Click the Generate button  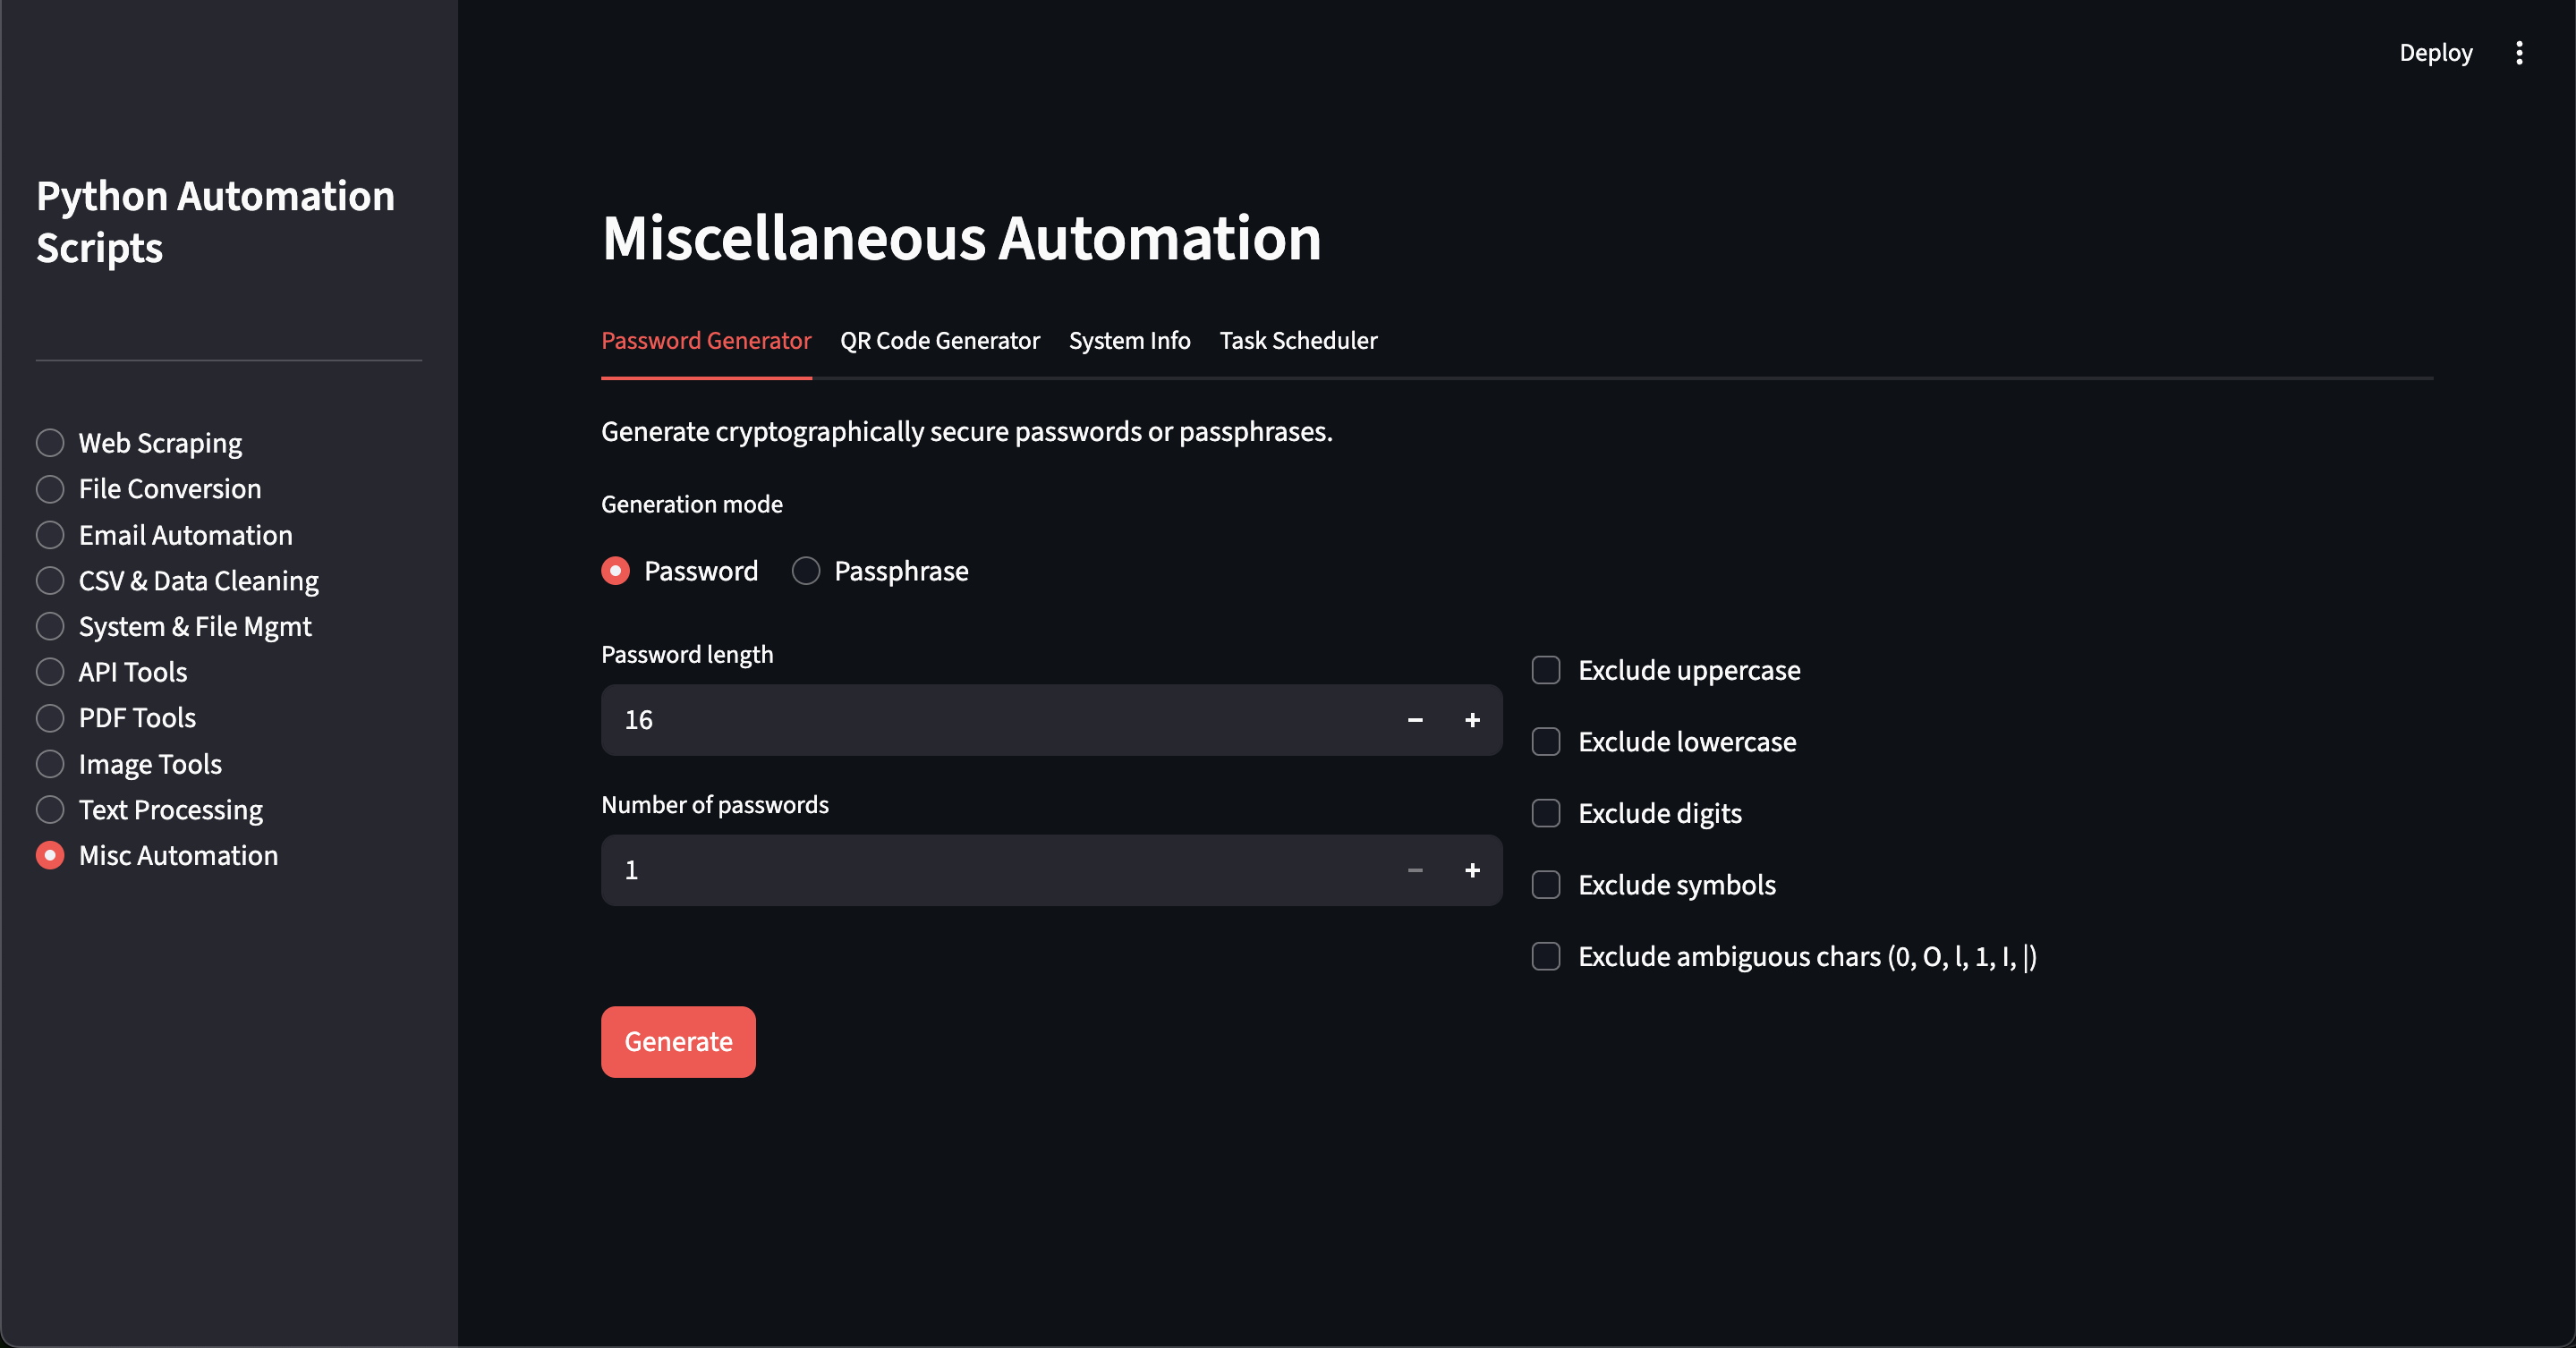point(678,1042)
